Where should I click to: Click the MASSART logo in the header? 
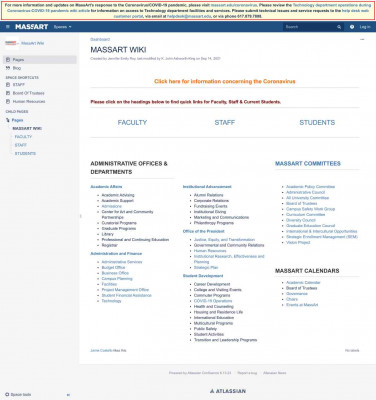(32, 27)
